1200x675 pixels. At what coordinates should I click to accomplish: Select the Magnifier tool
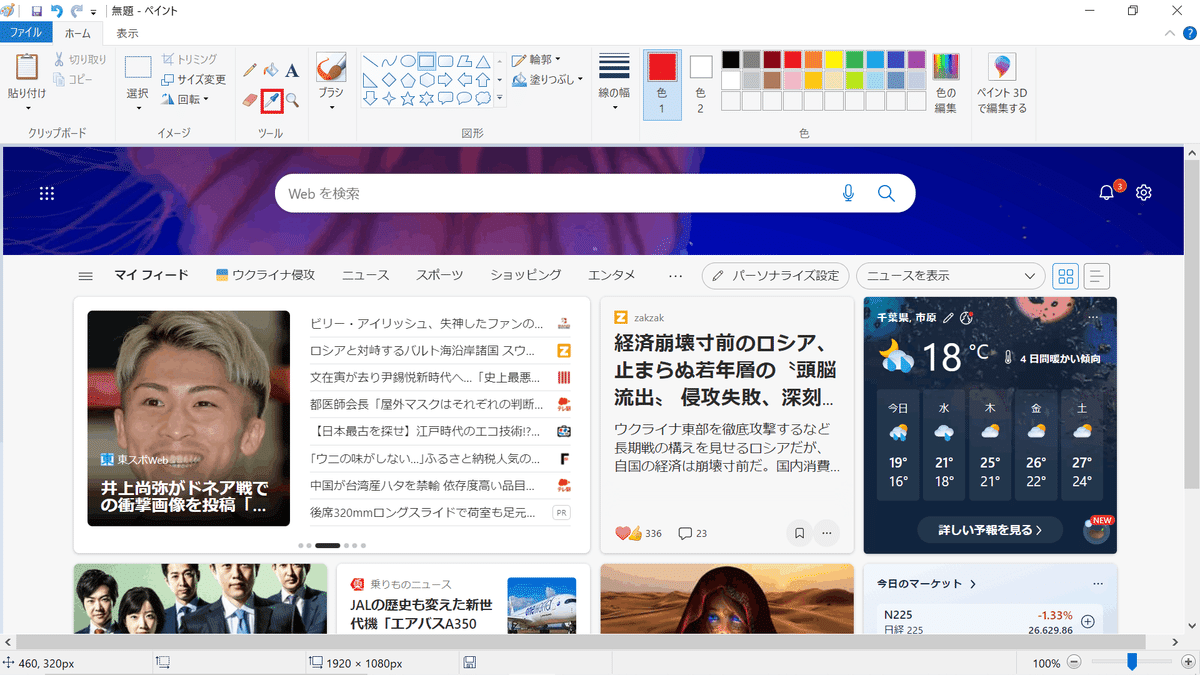coord(292,100)
